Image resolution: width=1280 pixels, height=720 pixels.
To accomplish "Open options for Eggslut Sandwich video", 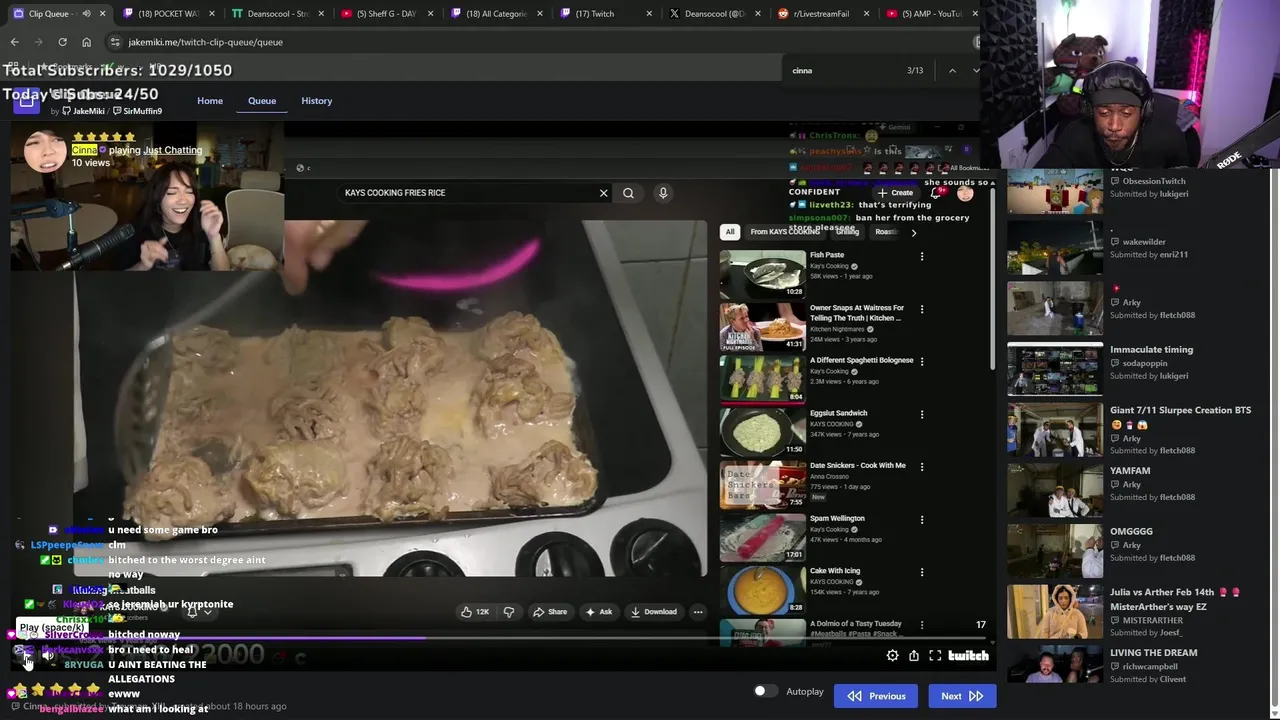I will point(922,414).
